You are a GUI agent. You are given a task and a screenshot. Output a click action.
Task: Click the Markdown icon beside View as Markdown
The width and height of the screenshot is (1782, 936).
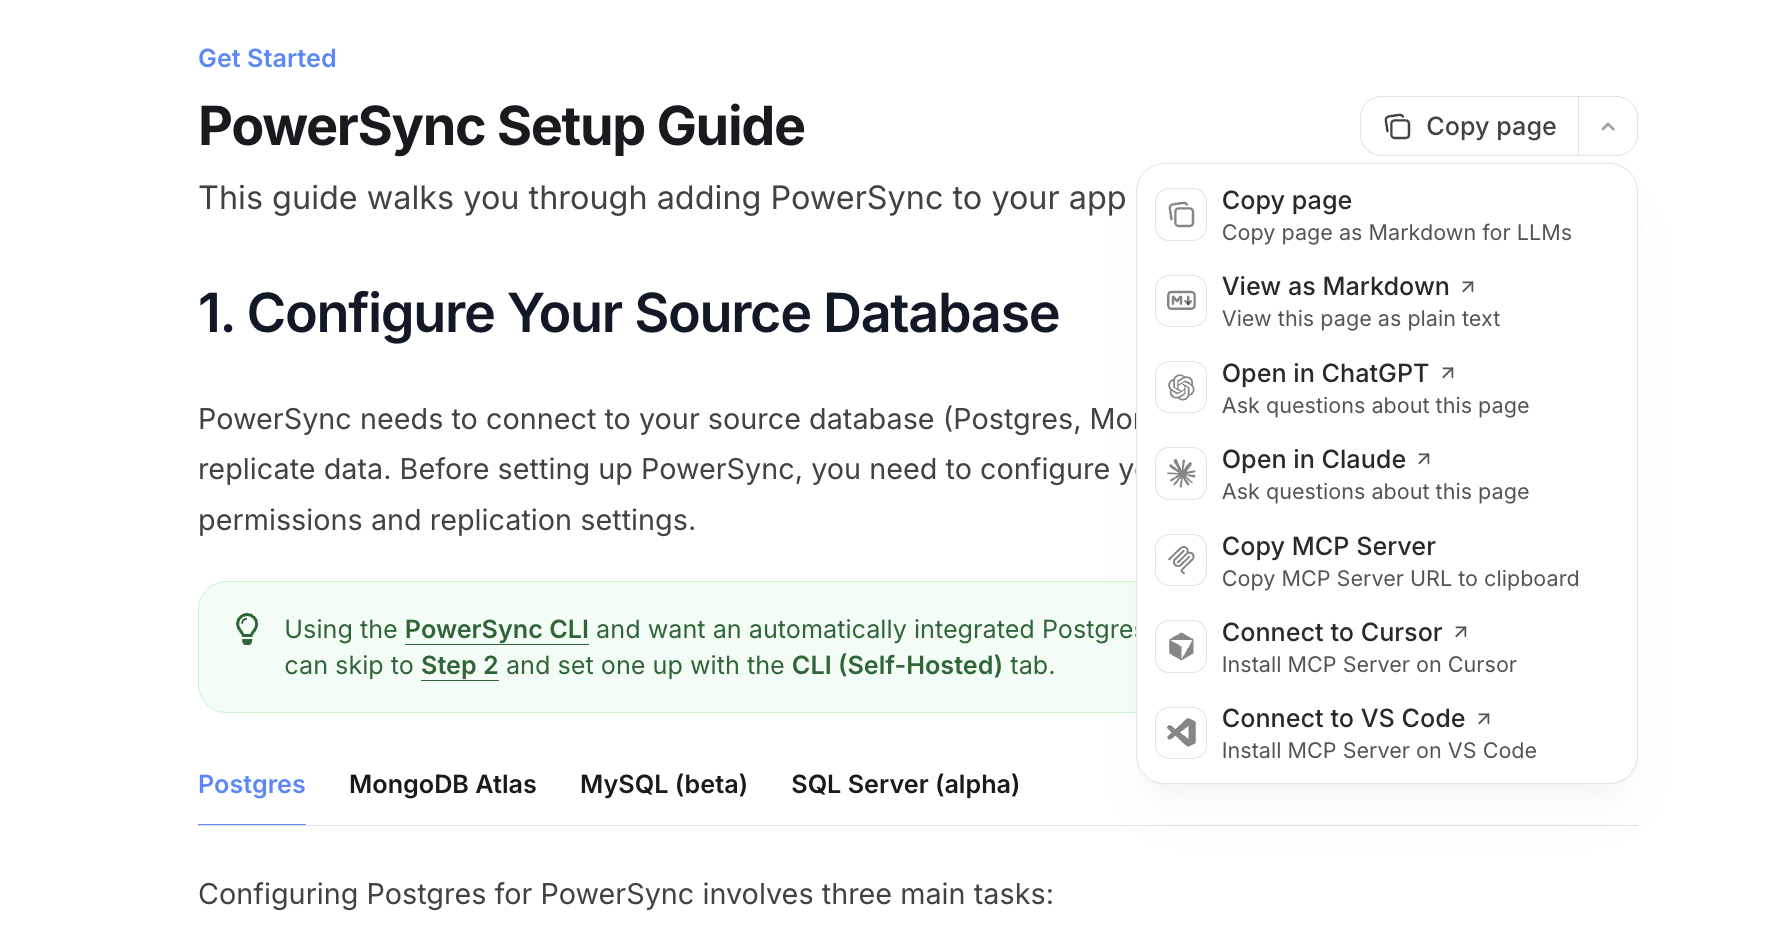pos(1181,301)
